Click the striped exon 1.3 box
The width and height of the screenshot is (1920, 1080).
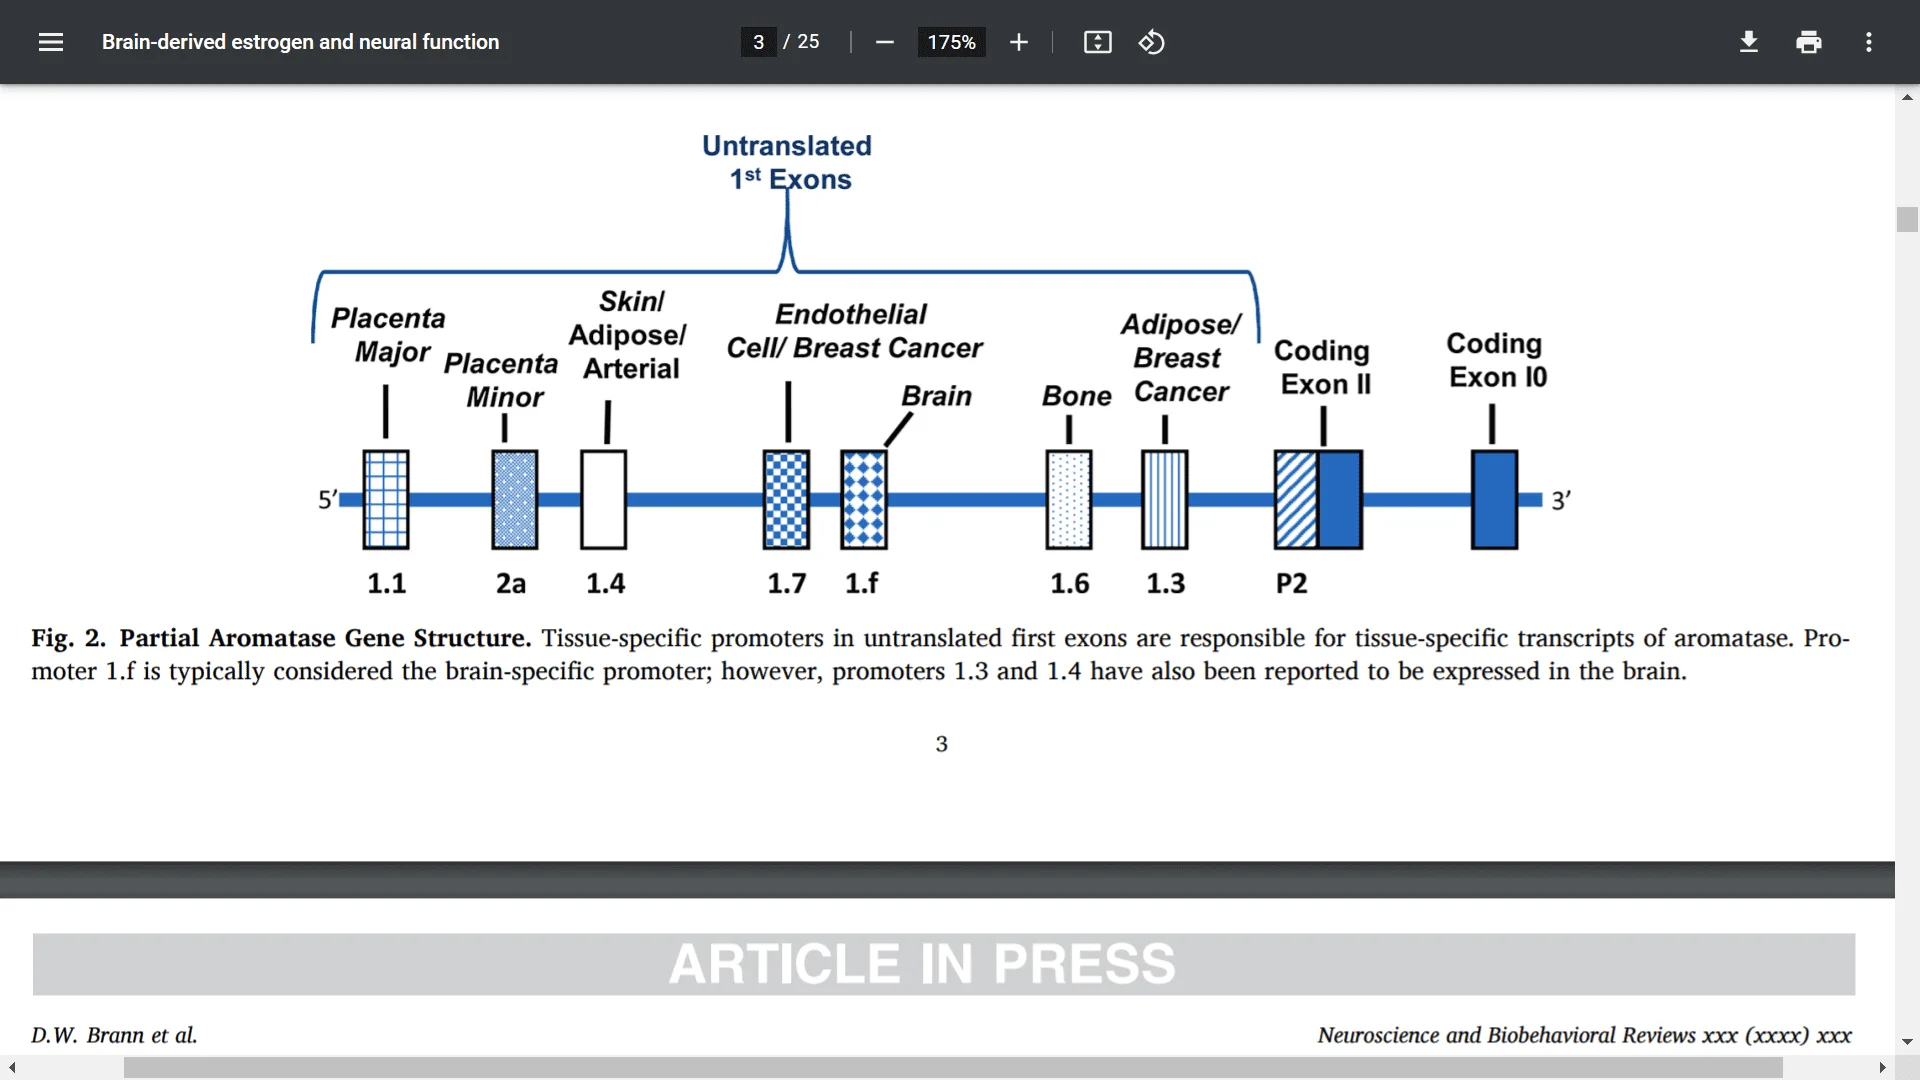pos(1165,499)
